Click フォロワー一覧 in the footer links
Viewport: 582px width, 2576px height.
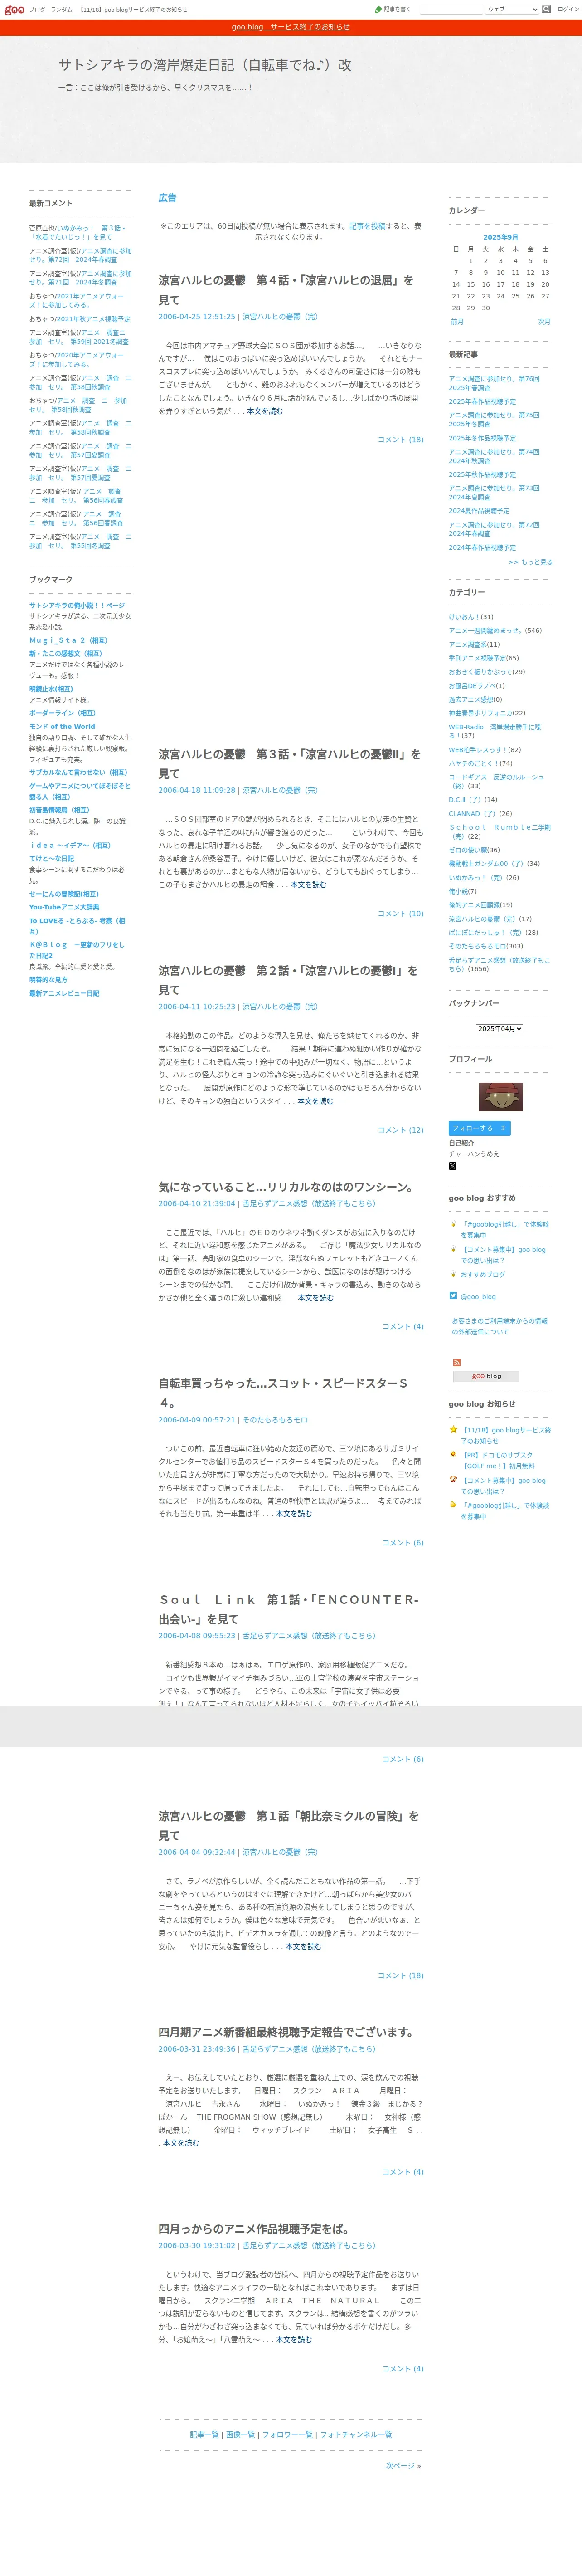click(x=287, y=2434)
